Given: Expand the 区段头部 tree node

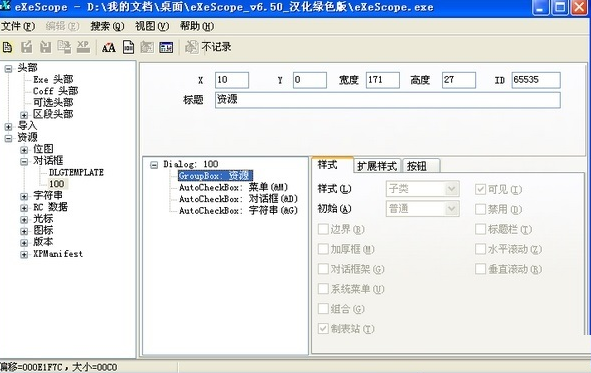Looking at the screenshot, I should (24, 115).
